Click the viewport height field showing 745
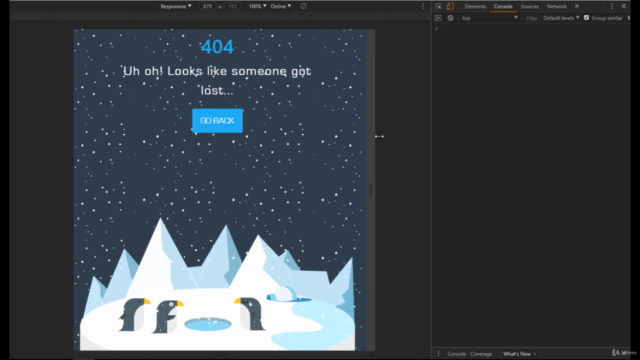 click(232, 7)
